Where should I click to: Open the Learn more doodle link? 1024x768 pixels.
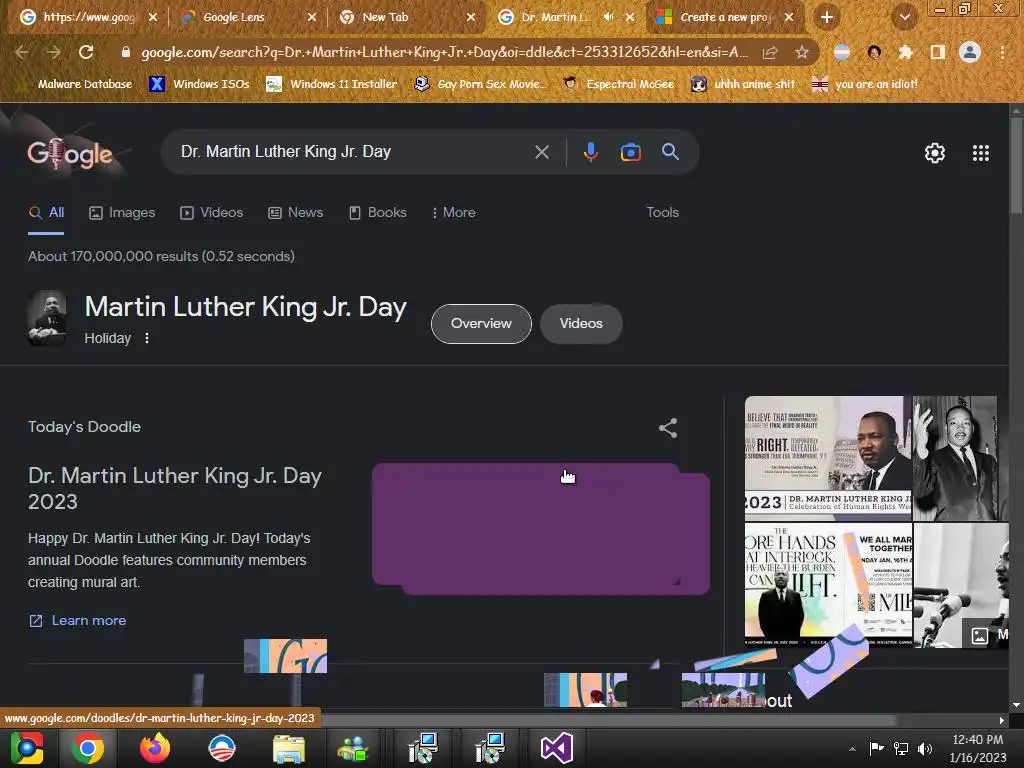(x=78, y=620)
